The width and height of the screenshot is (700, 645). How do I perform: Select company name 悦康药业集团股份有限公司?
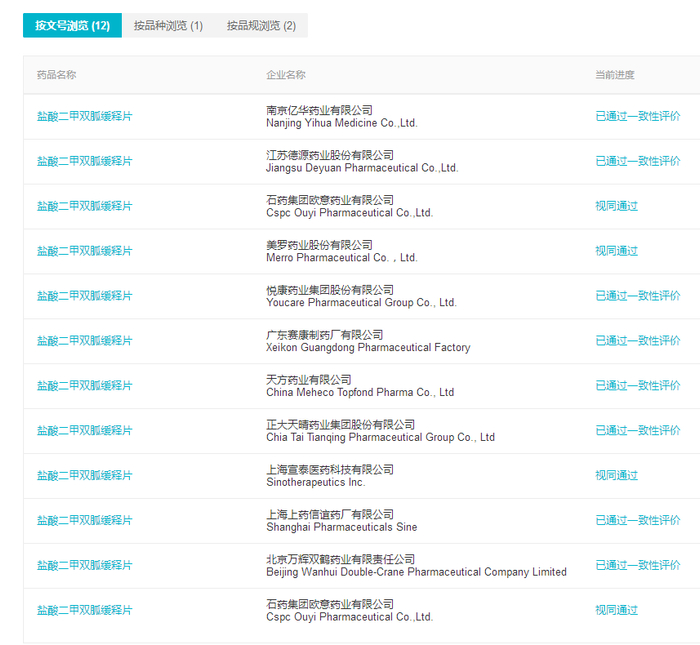pyautogui.click(x=330, y=290)
